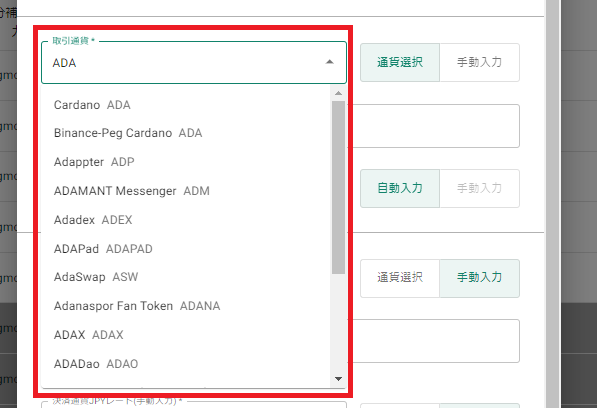
Task: Select ADAPad ADAPAD from the list
Action: point(185,249)
